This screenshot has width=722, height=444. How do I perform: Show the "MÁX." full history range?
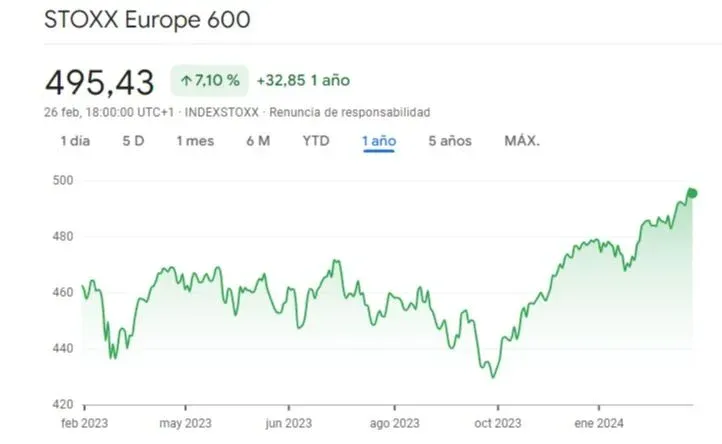[x=522, y=141]
